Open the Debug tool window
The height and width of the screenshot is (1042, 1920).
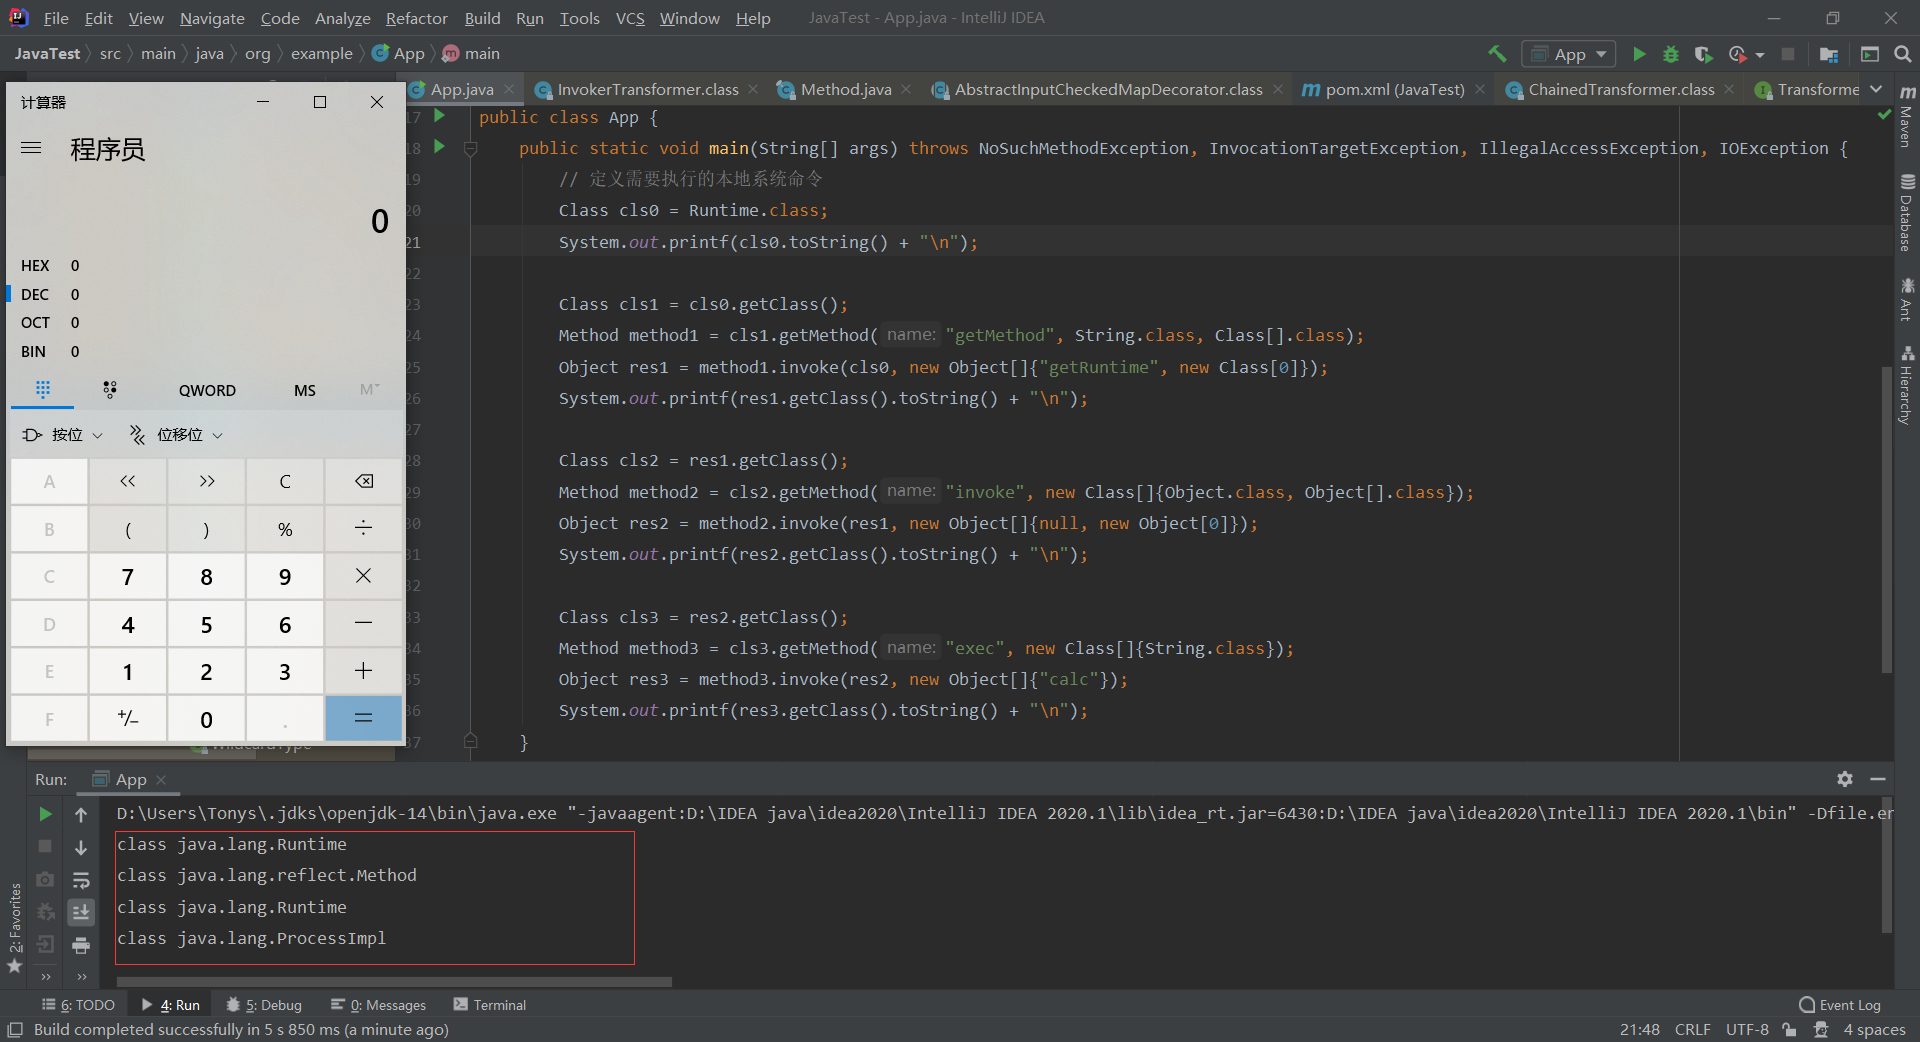pos(264,1005)
